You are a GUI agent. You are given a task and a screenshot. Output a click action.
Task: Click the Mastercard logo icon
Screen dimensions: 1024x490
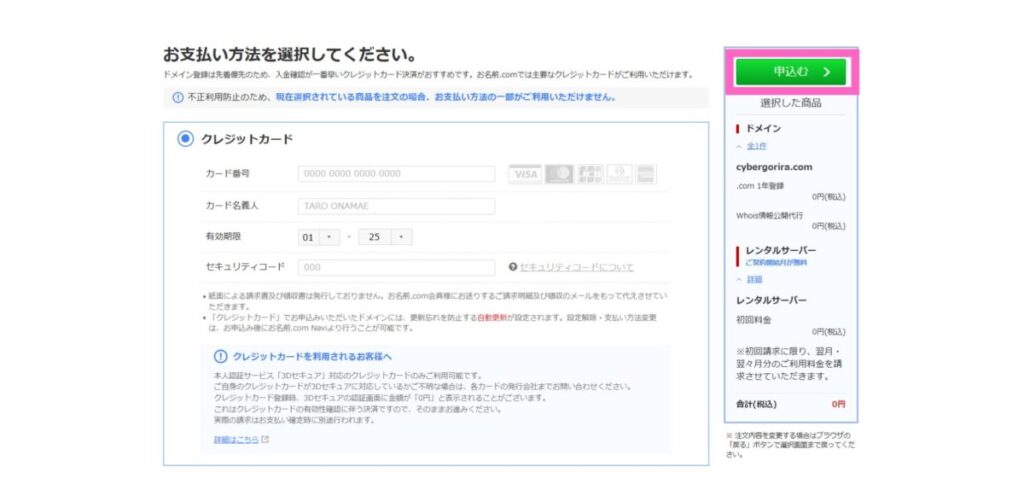pos(559,174)
